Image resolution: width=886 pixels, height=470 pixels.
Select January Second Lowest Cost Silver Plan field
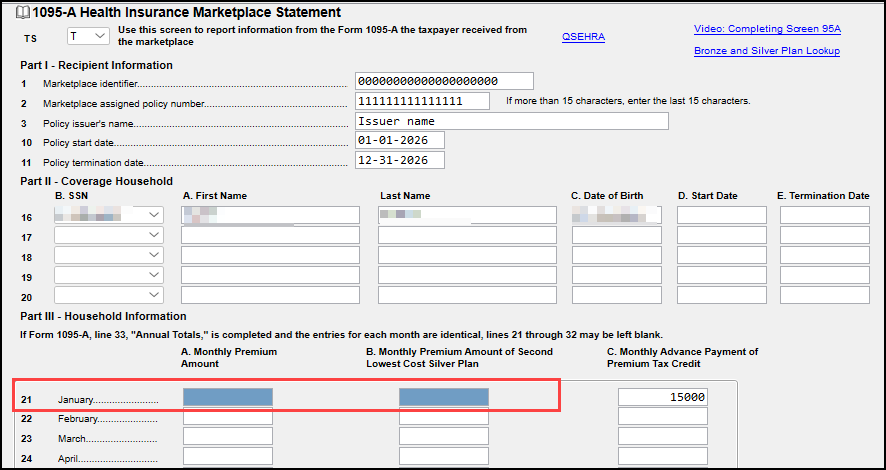(444, 397)
